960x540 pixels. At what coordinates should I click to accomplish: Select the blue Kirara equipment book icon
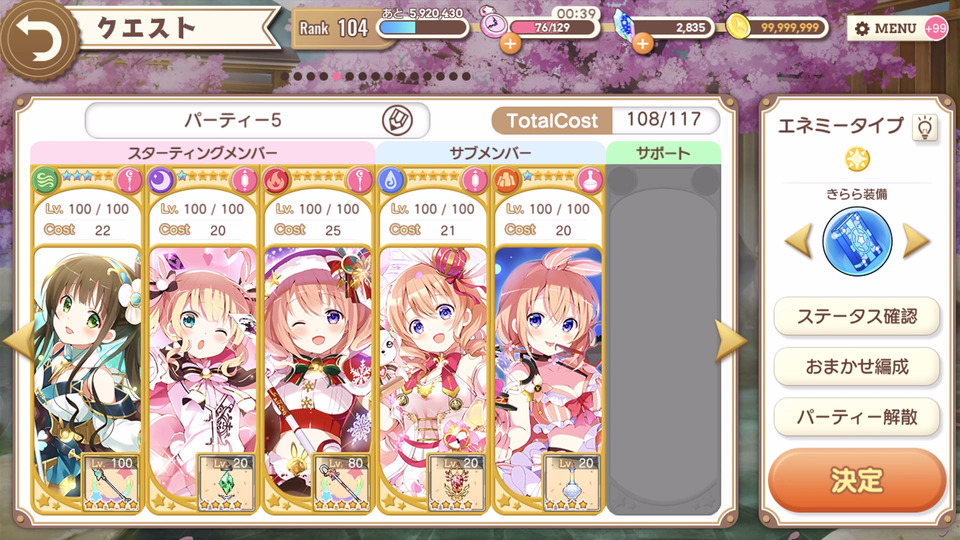click(x=857, y=241)
